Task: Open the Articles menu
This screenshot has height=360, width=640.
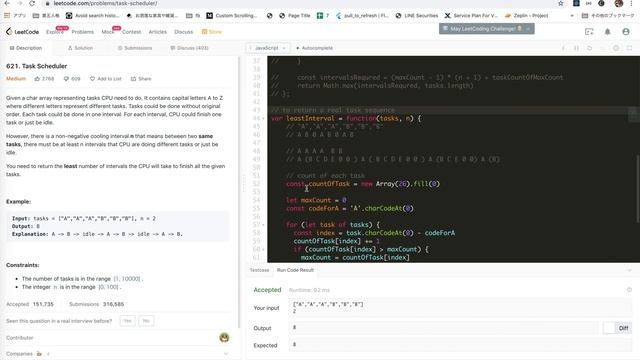Action: 158,32
